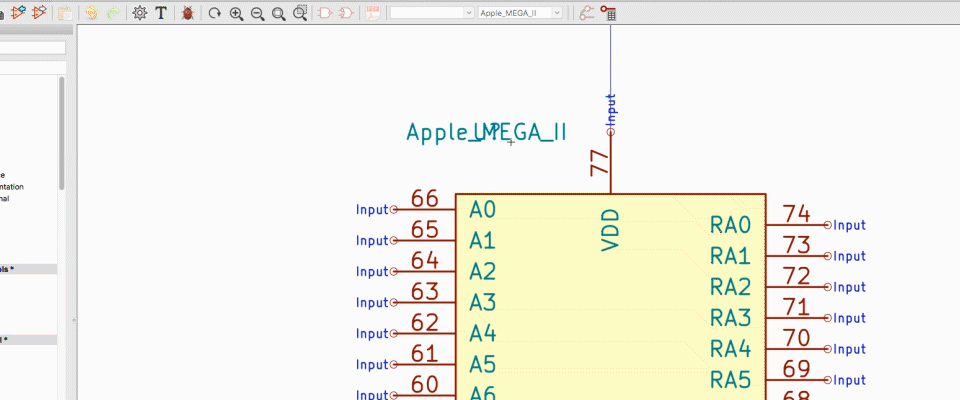The image size is (960, 400).
Task: Zoom in with the magnifier plus icon
Action: point(236,13)
